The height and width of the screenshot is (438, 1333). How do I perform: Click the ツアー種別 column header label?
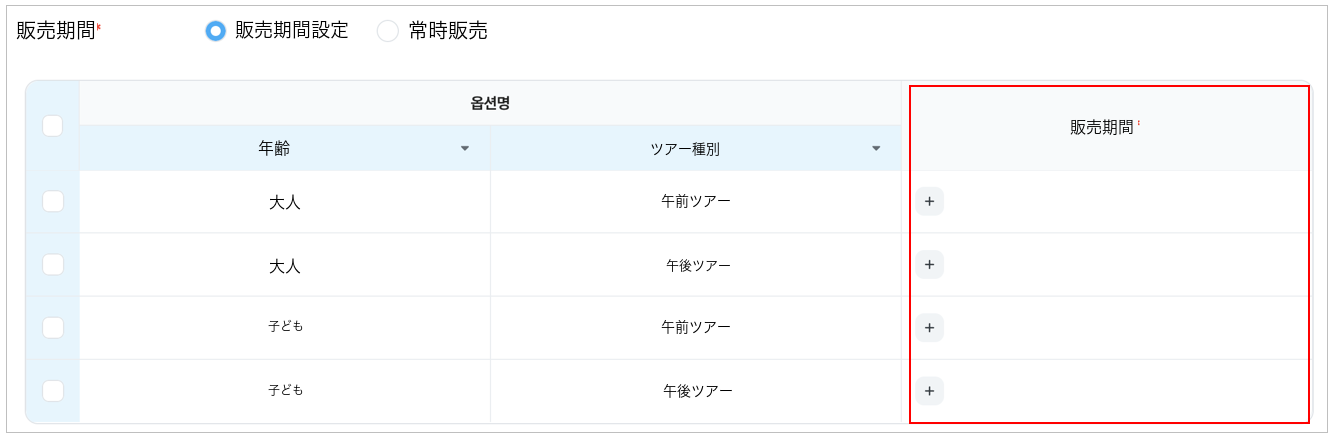685,149
